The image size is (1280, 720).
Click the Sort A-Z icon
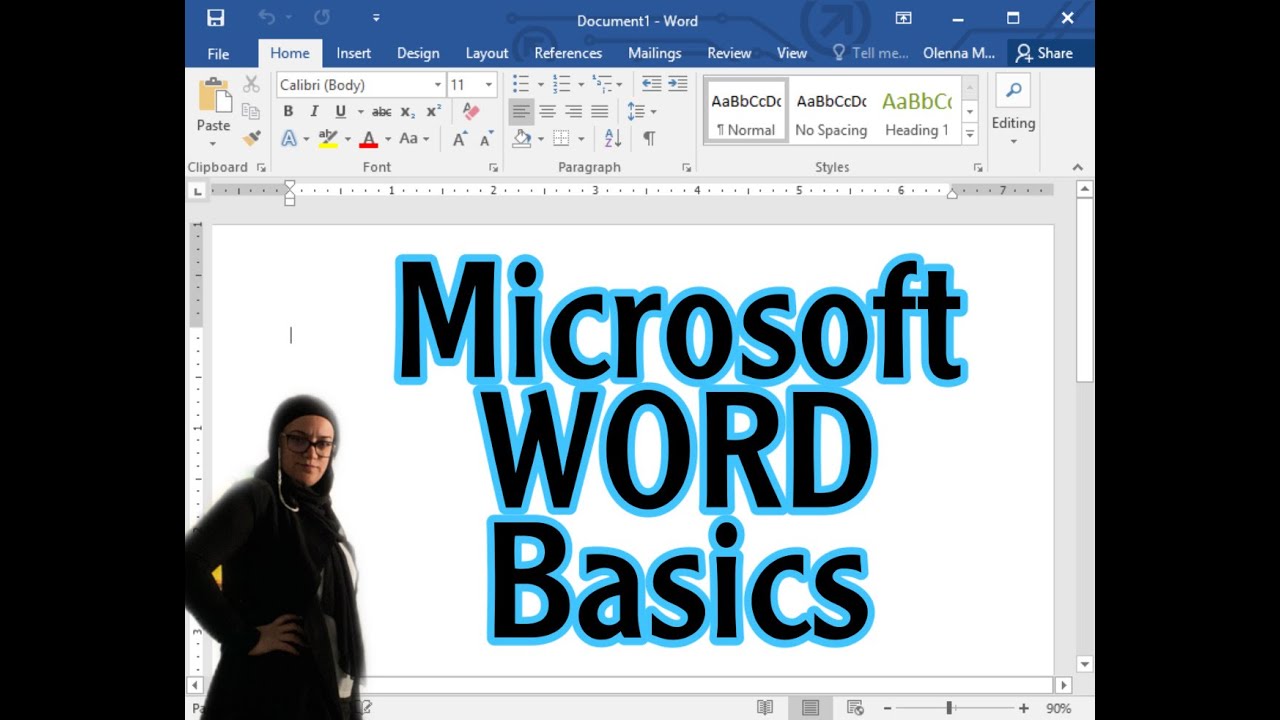[x=613, y=139]
